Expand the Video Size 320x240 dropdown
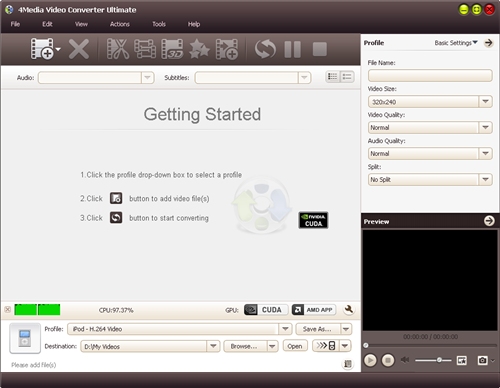This screenshot has width=500, height=388. tap(485, 101)
